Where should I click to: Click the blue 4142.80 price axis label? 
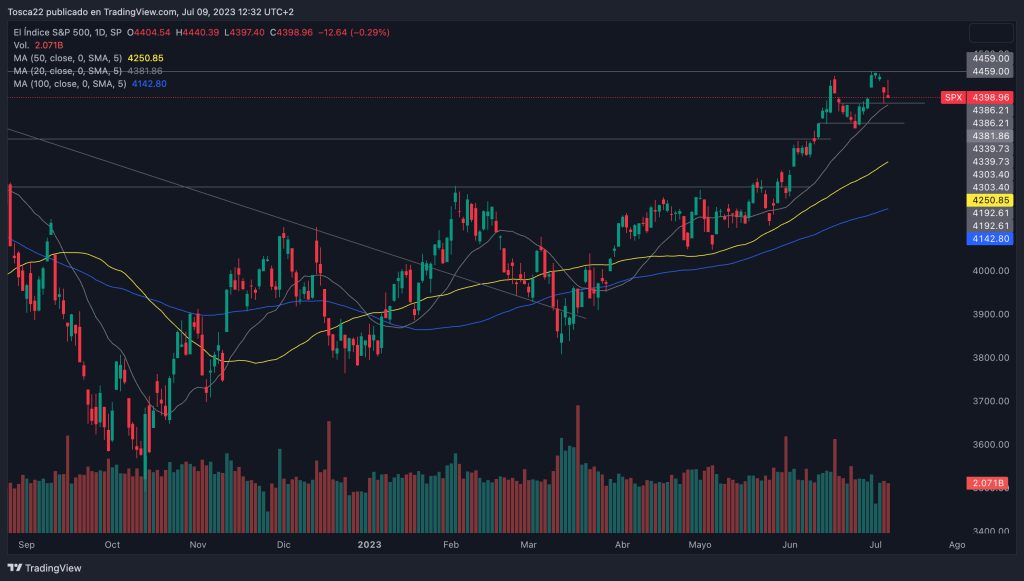(990, 239)
